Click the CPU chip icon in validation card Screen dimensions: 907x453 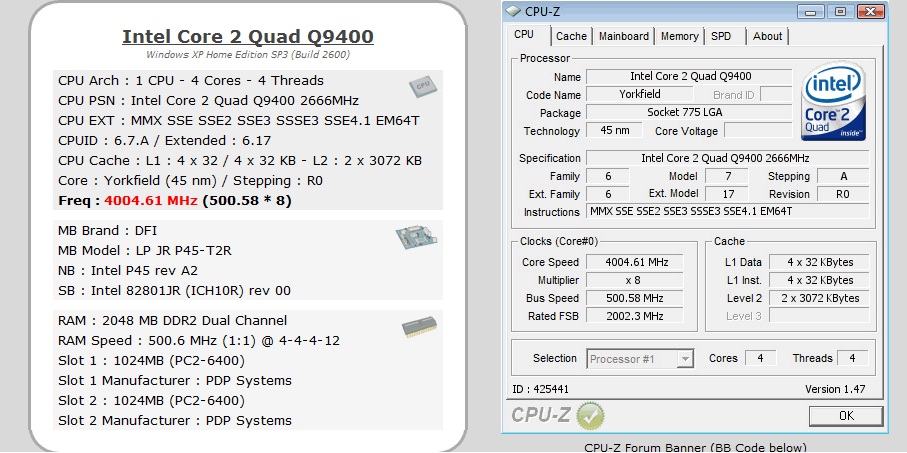click(x=423, y=86)
